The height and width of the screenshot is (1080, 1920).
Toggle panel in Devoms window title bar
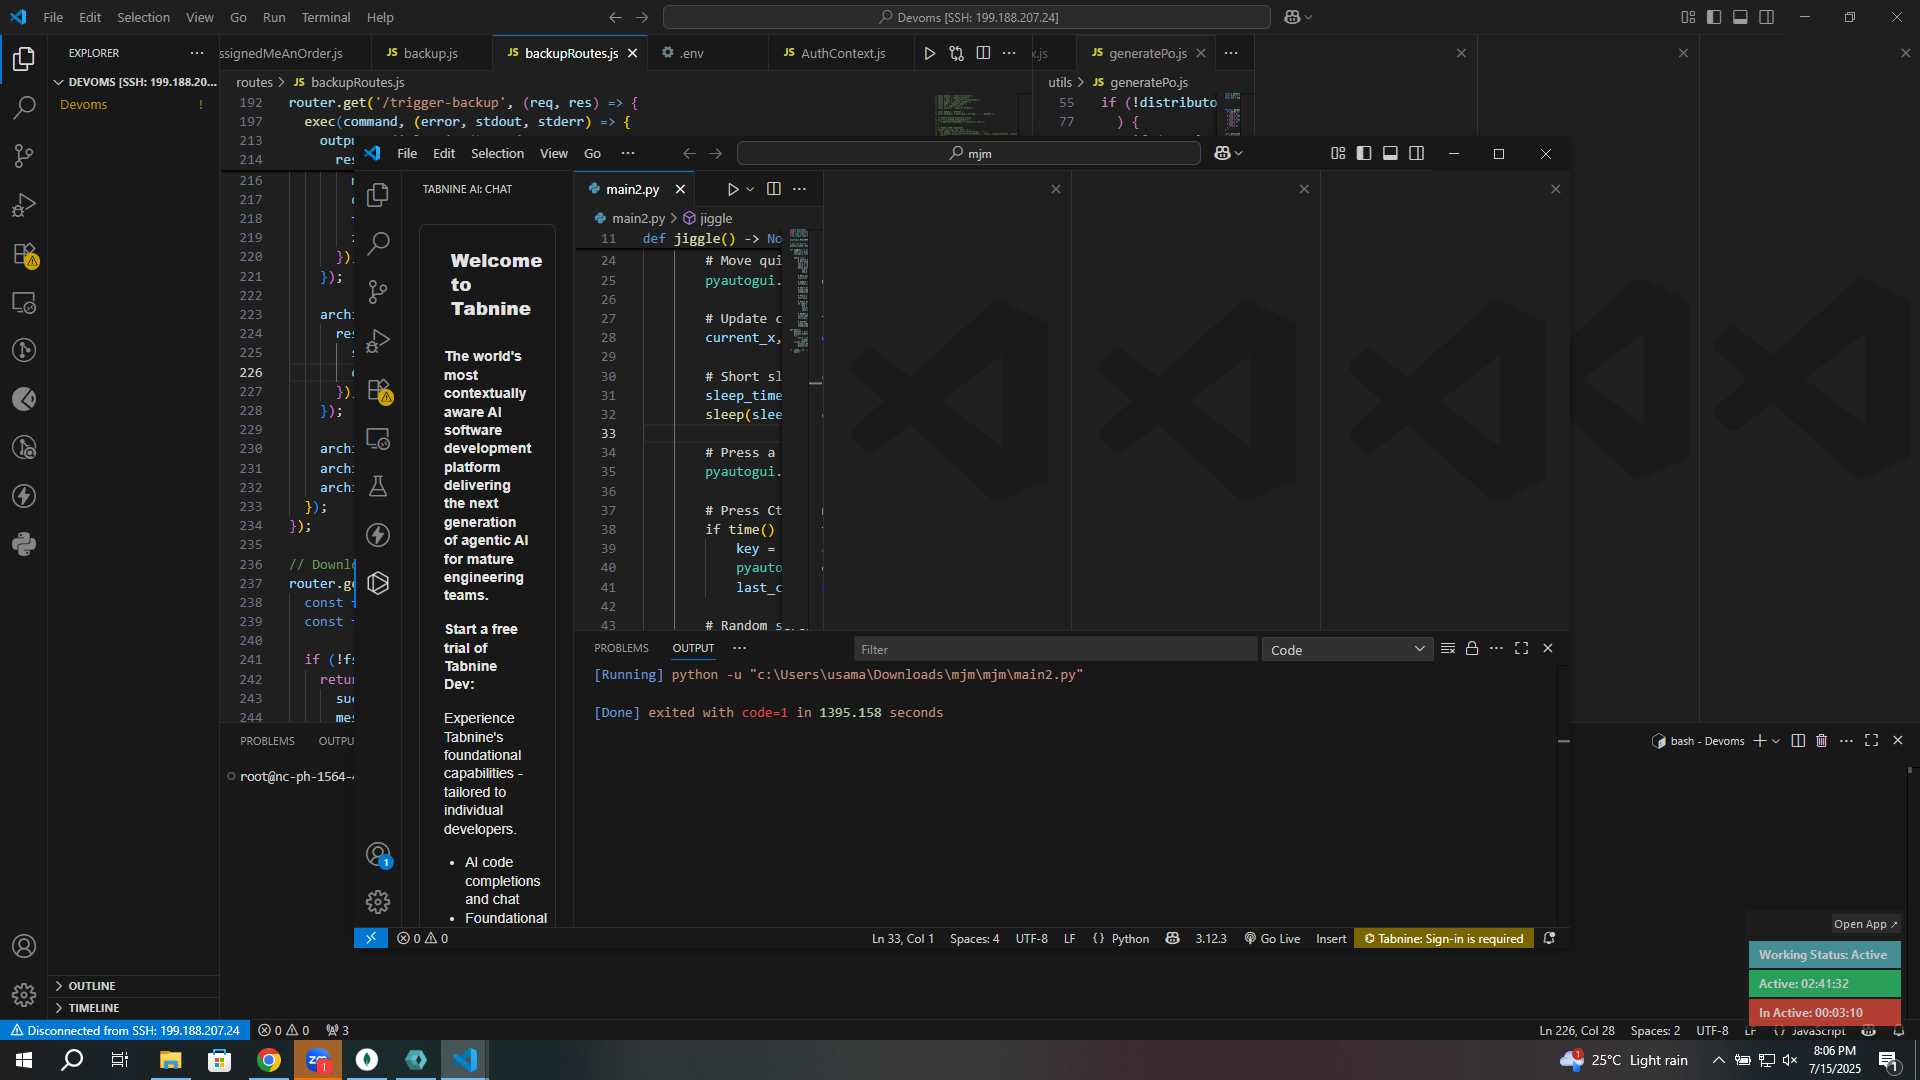point(1740,17)
